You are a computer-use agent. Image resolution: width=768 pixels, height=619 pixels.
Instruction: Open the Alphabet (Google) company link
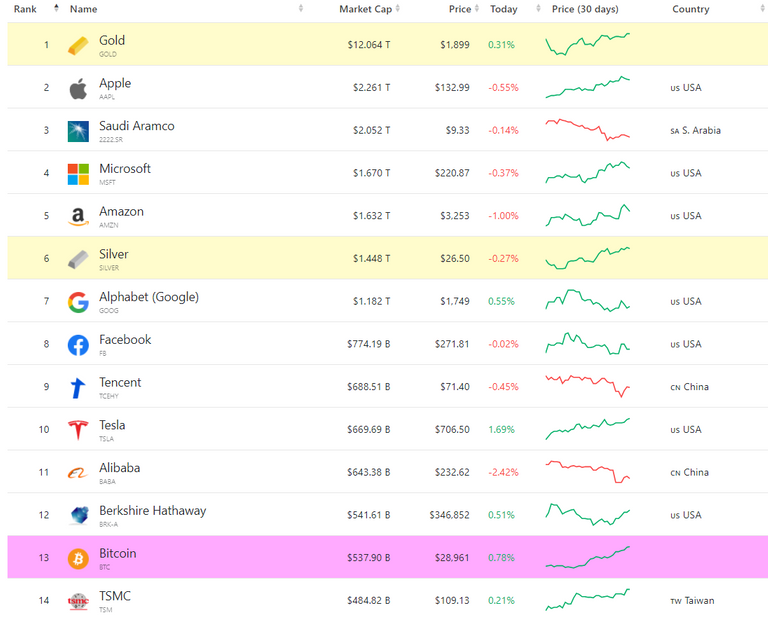coord(149,297)
